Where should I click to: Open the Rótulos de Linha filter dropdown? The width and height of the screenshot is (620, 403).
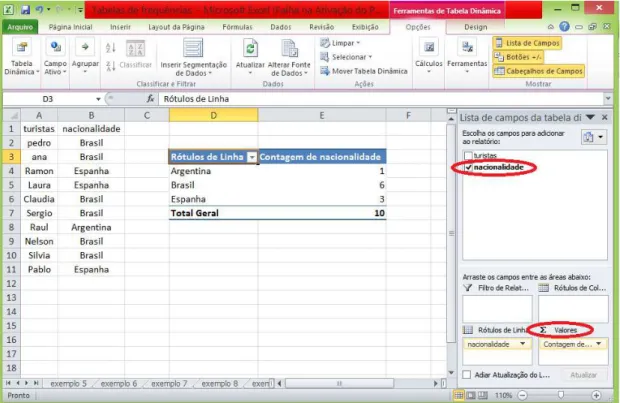coord(252,157)
